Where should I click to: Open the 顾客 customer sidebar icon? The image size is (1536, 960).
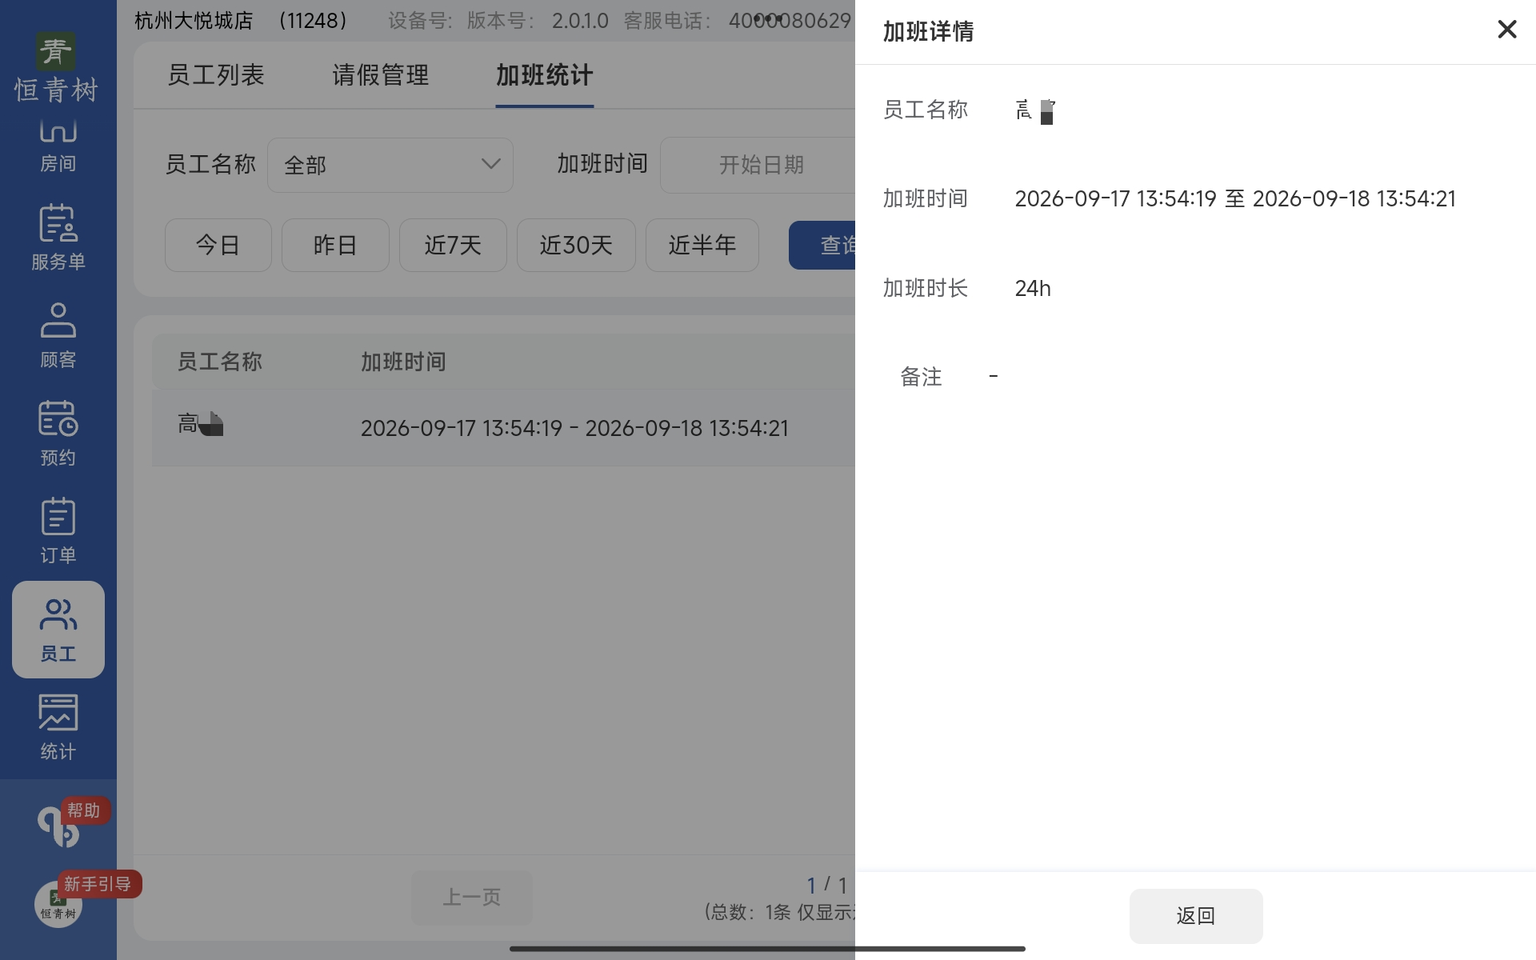point(58,336)
